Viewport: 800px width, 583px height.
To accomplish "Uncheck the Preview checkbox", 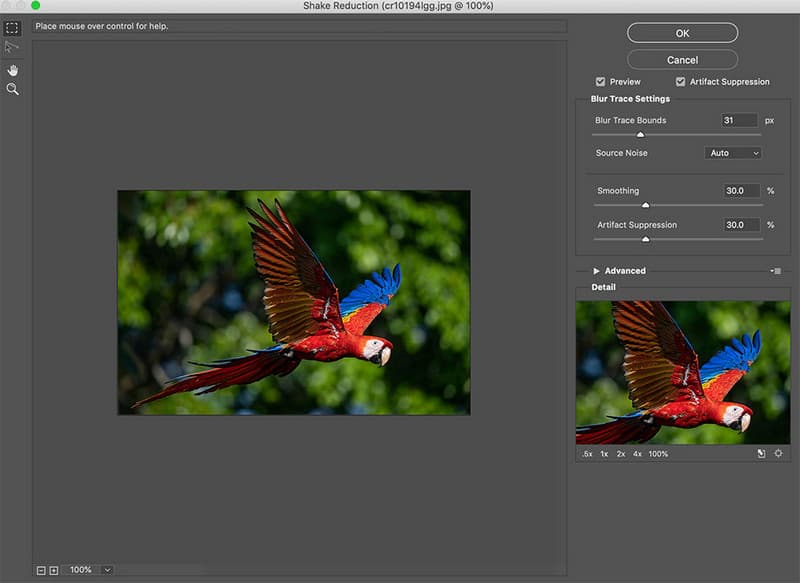I will click(600, 82).
